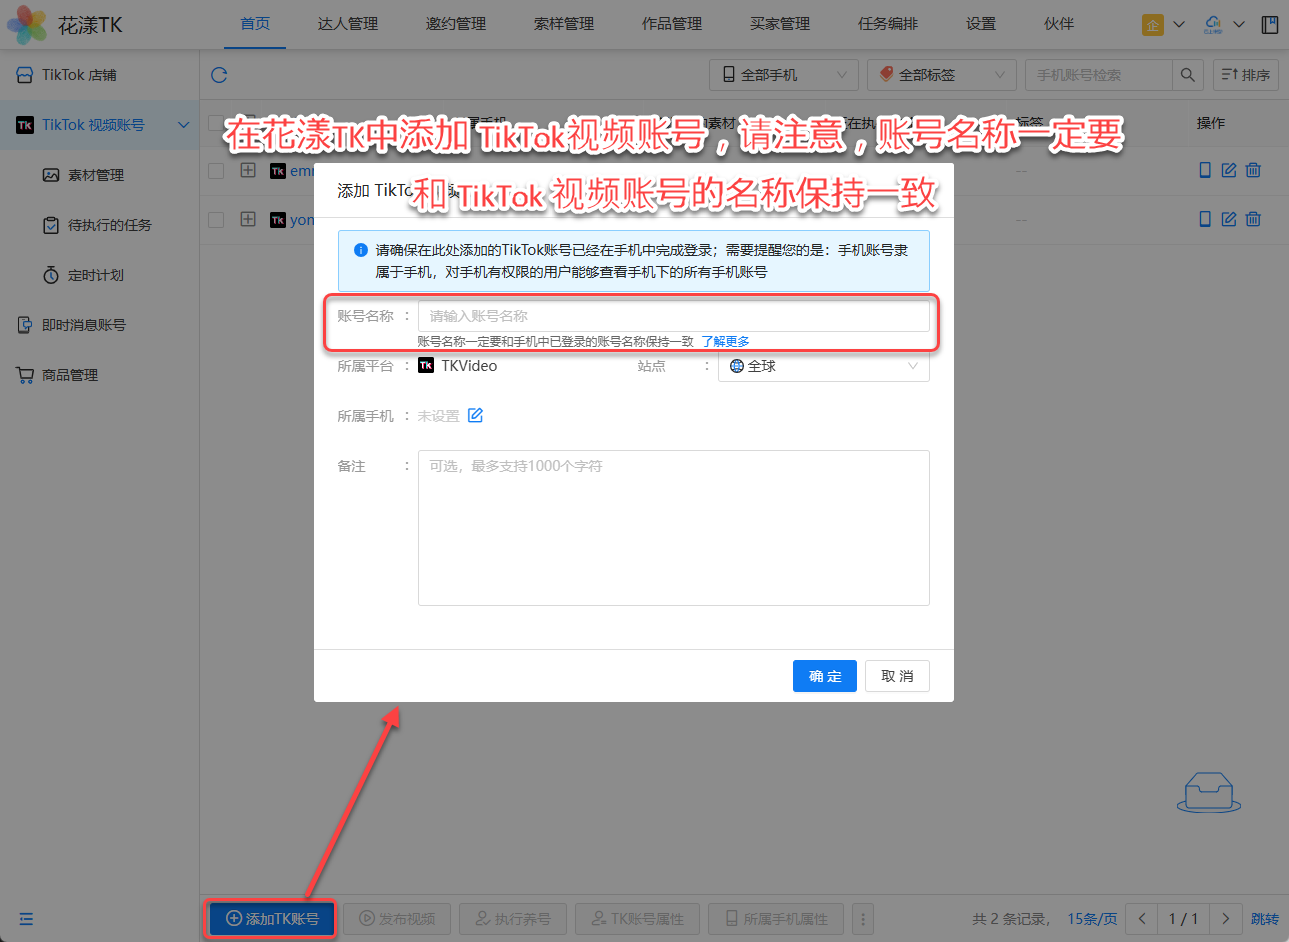Click delete trash icon in first row

[1253, 170]
